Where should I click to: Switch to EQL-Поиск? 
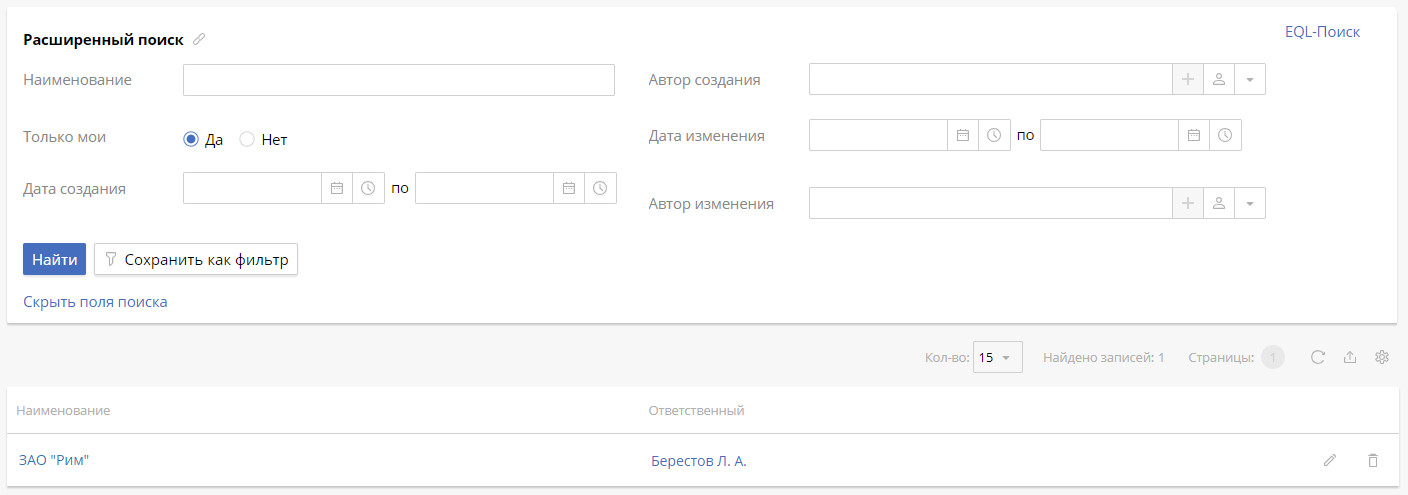click(x=1322, y=32)
